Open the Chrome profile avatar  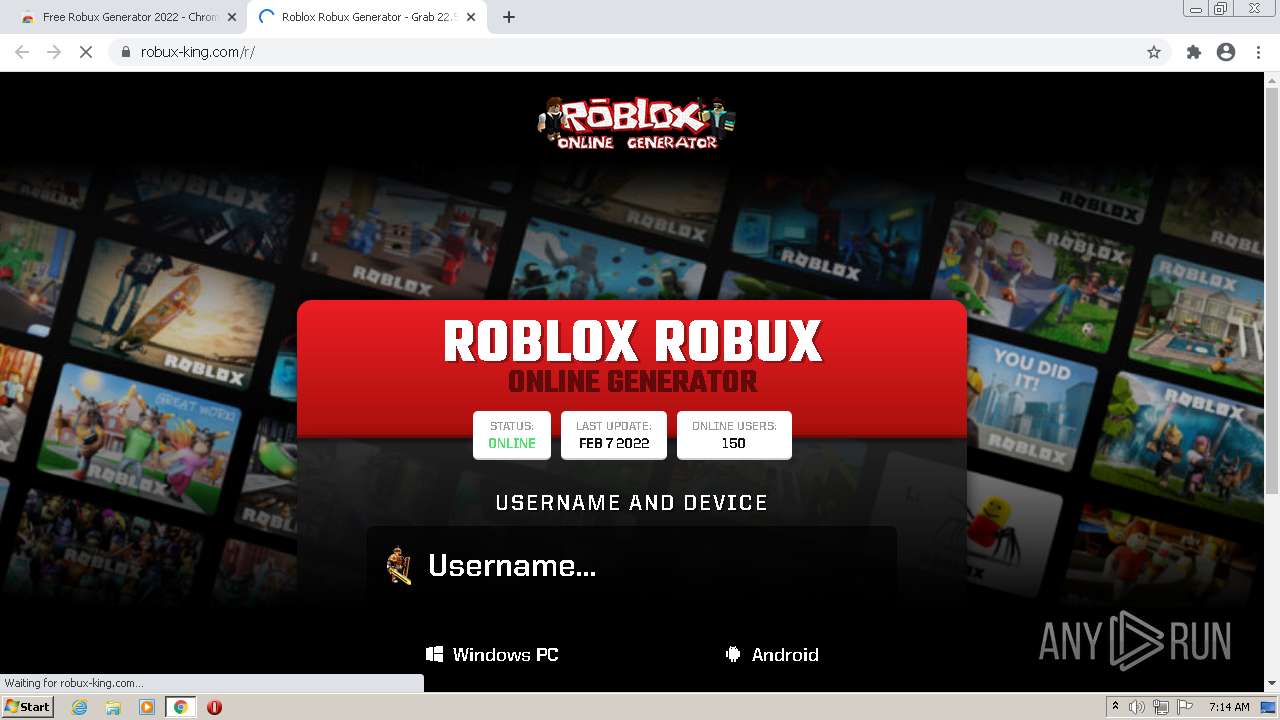[x=1226, y=52]
